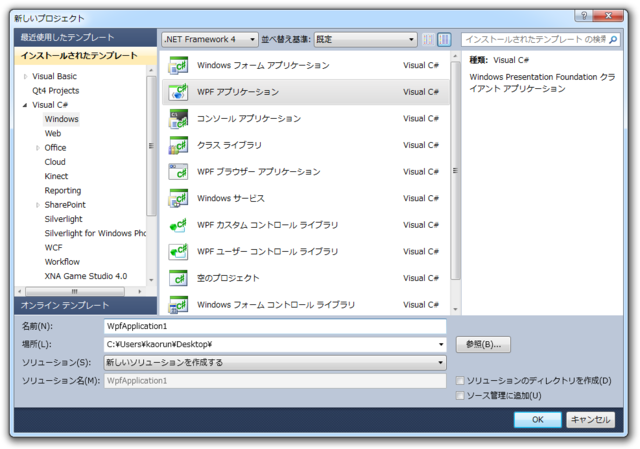Image resolution: width=640 pixels, height=449 pixels.
Task: Open the 並べ替え基準 sort dropdown
Action: (x=365, y=40)
